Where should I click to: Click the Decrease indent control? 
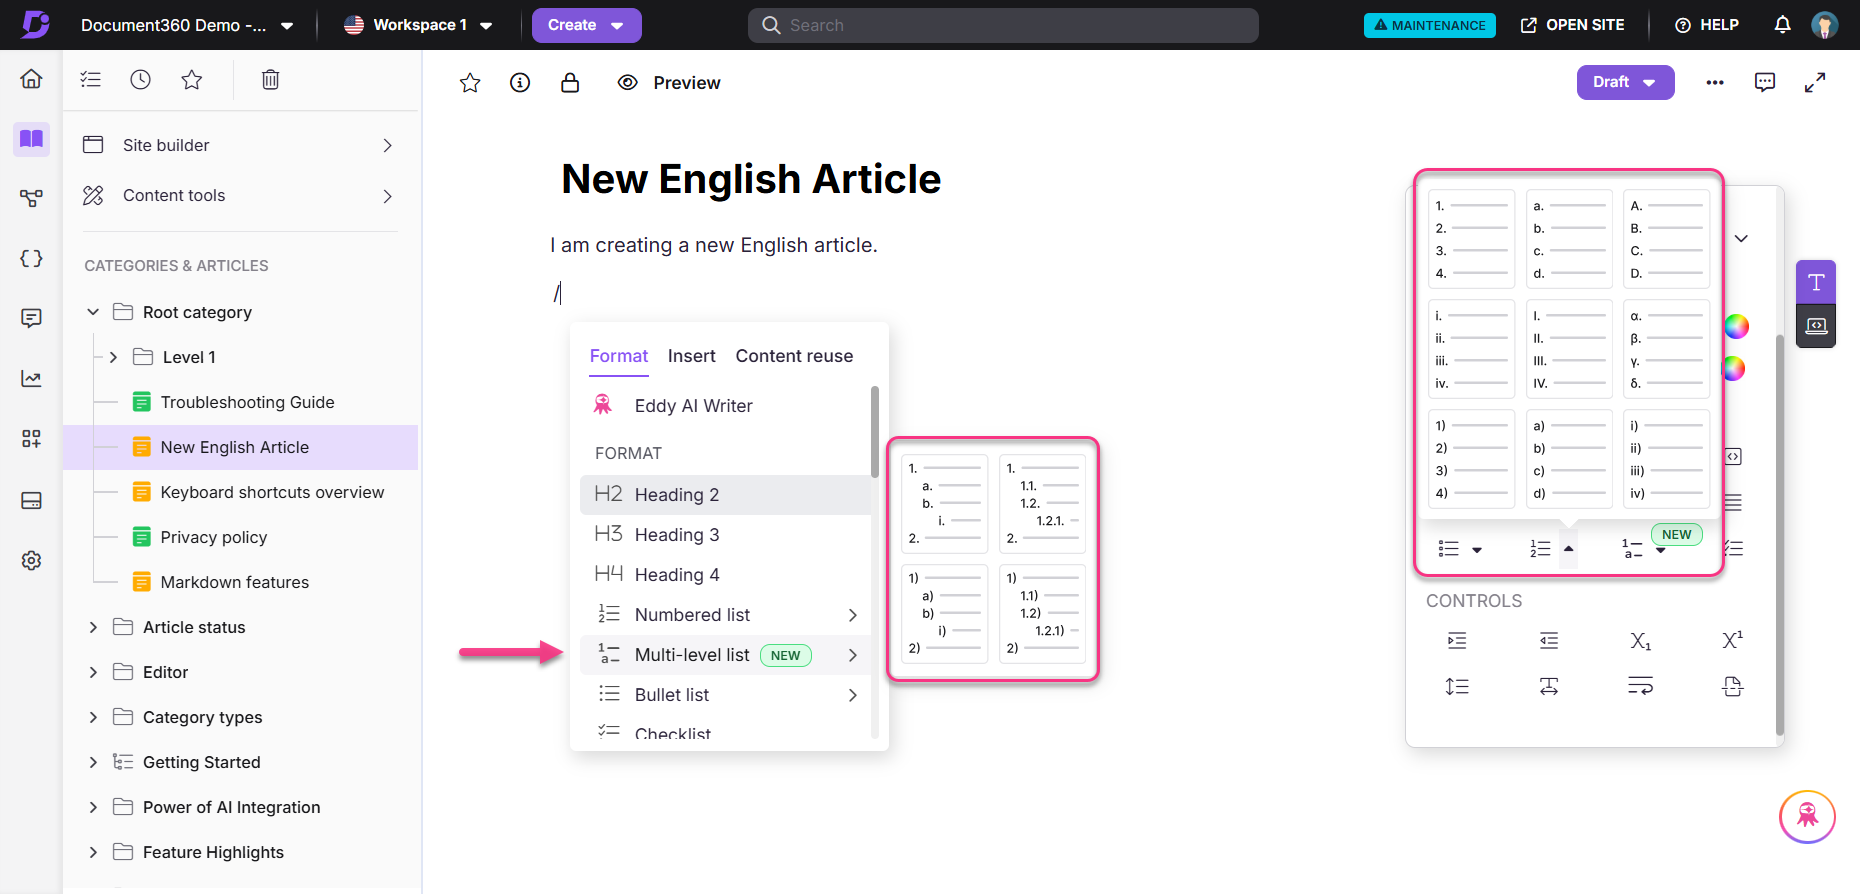click(1549, 641)
